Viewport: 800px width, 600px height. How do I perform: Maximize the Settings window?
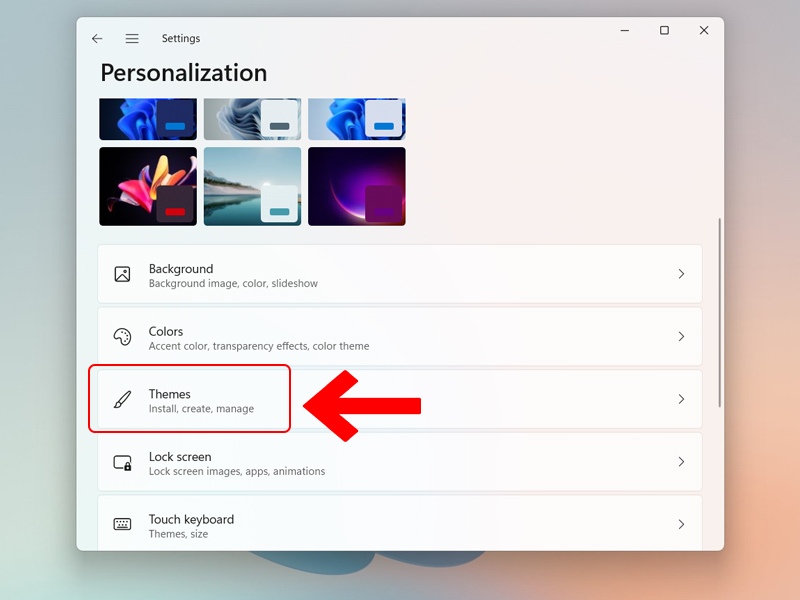pyautogui.click(x=664, y=31)
